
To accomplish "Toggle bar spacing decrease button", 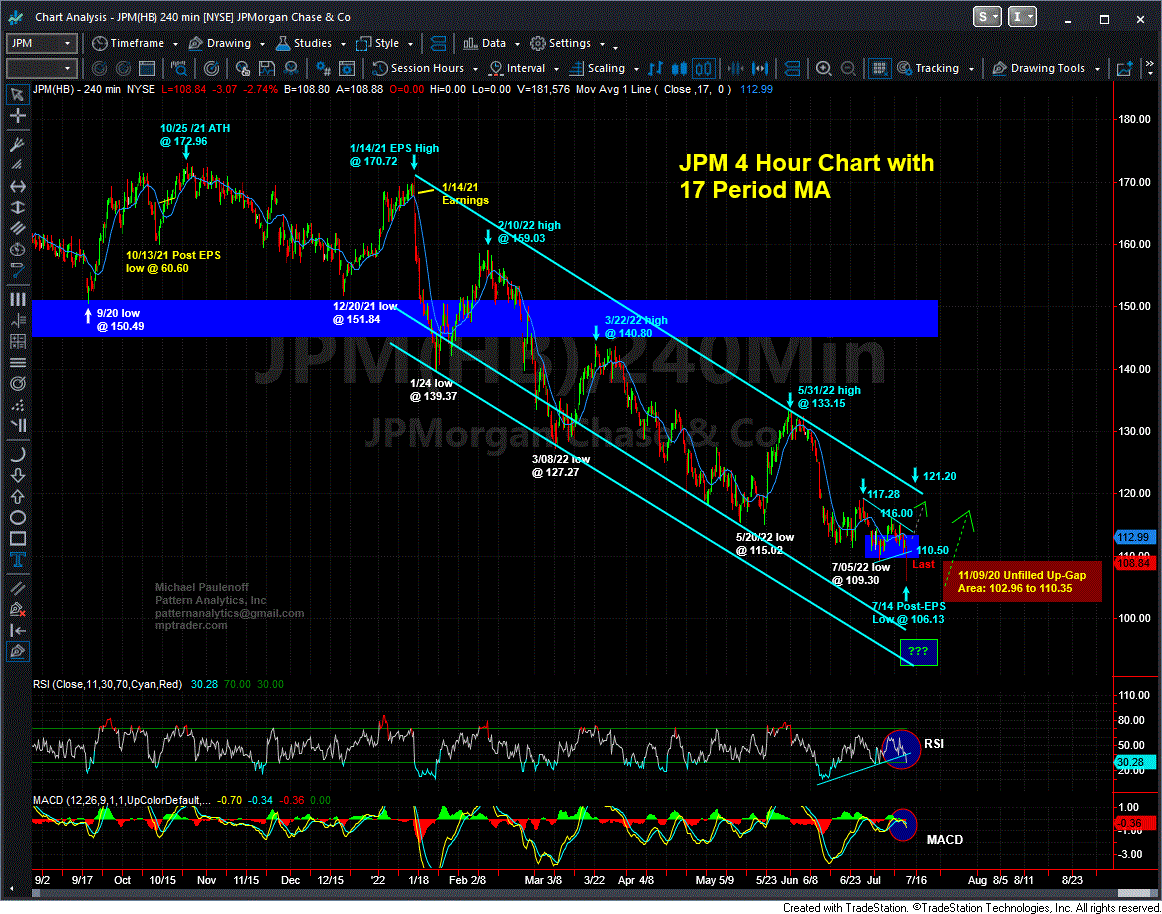I will coord(736,68).
